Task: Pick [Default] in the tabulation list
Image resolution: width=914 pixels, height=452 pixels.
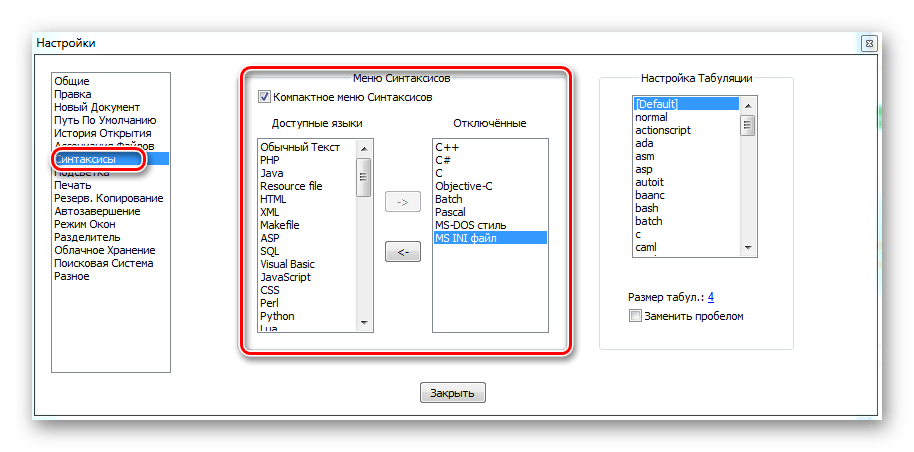Action: (657, 104)
